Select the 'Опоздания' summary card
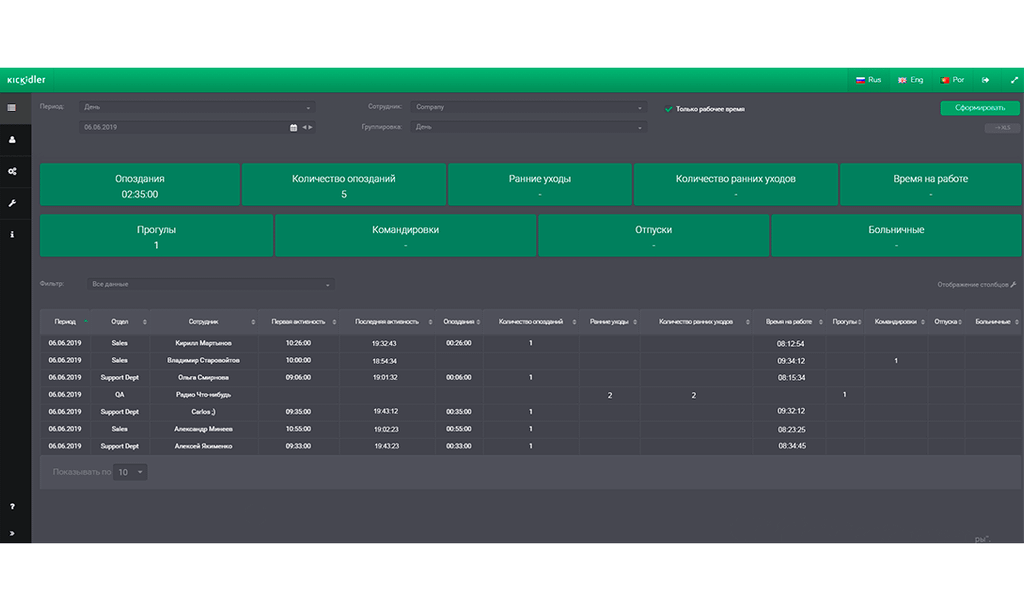Viewport: 1024px width, 611px height. [x=140, y=185]
